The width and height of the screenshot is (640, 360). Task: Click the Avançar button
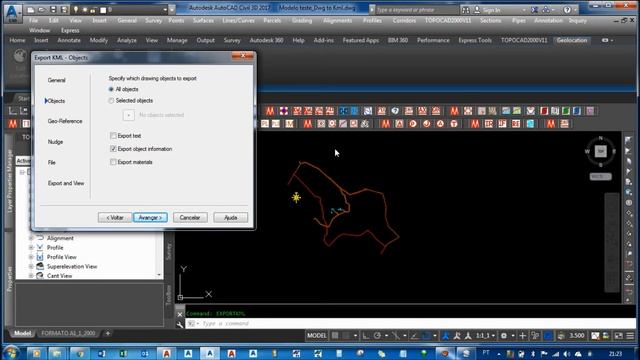(150, 218)
